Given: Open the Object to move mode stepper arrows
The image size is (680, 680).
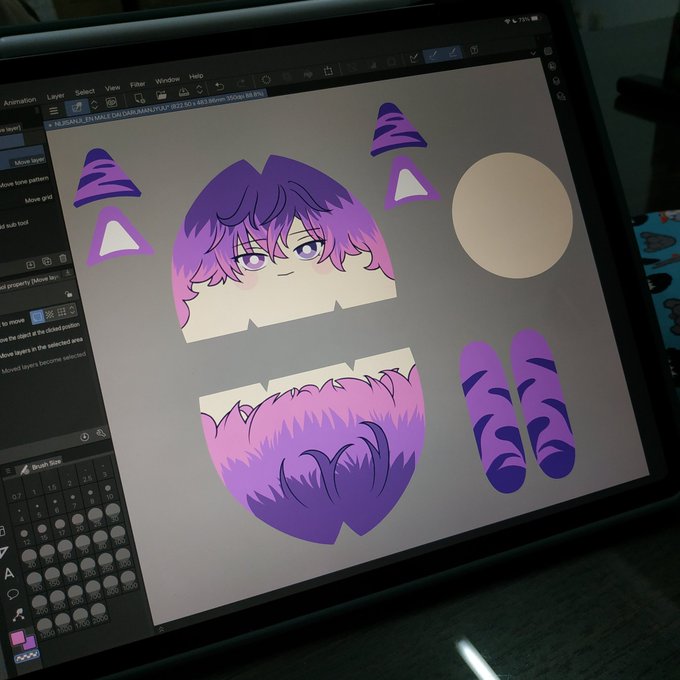Looking at the screenshot, I should click(72, 310).
